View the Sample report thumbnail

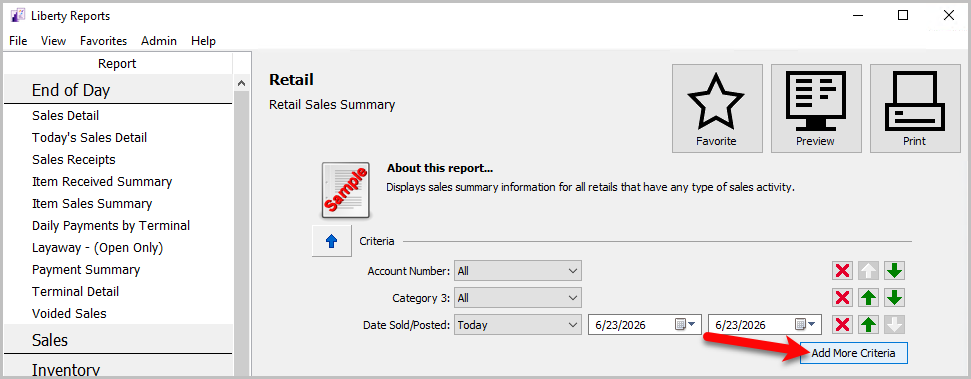tap(346, 190)
